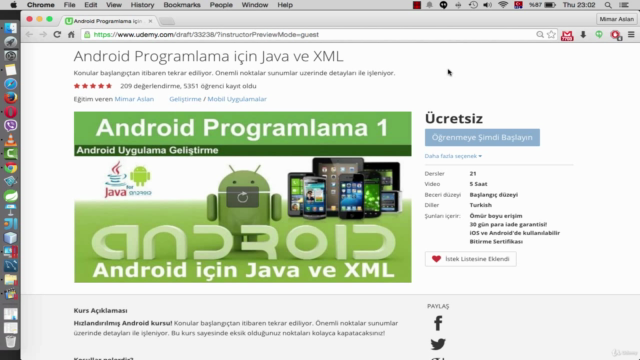Open the Chrome hamburger menu
Viewport: 640px width, 360px height.
631,35
